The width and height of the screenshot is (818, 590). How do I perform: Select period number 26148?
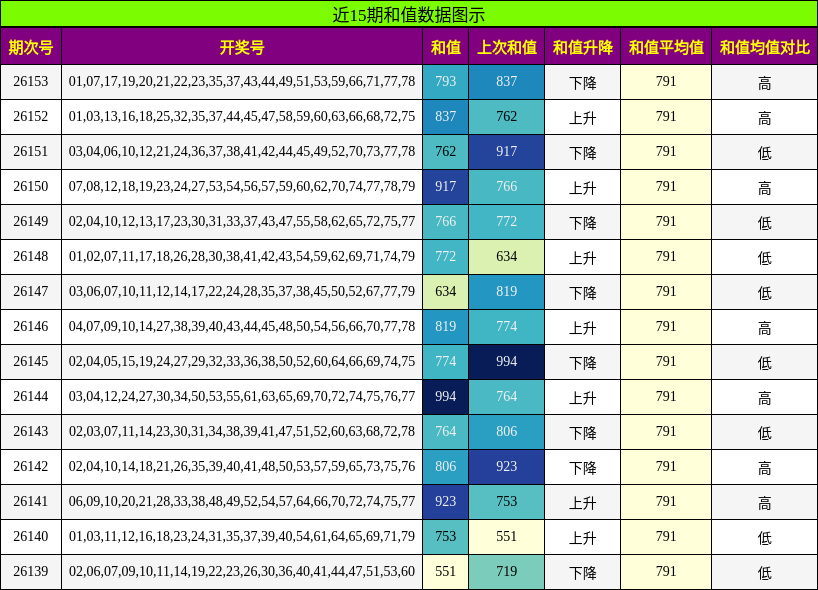tap(31, 256)
